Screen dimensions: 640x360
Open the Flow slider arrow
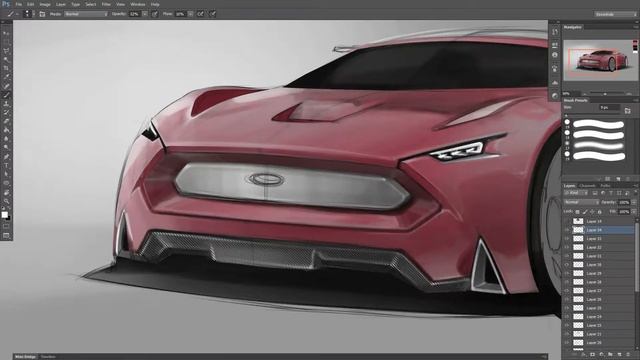tap(191, 14)
